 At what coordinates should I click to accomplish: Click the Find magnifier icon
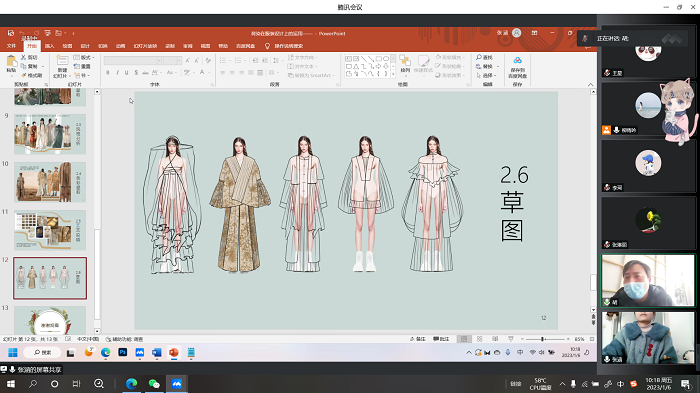(479, 58)
